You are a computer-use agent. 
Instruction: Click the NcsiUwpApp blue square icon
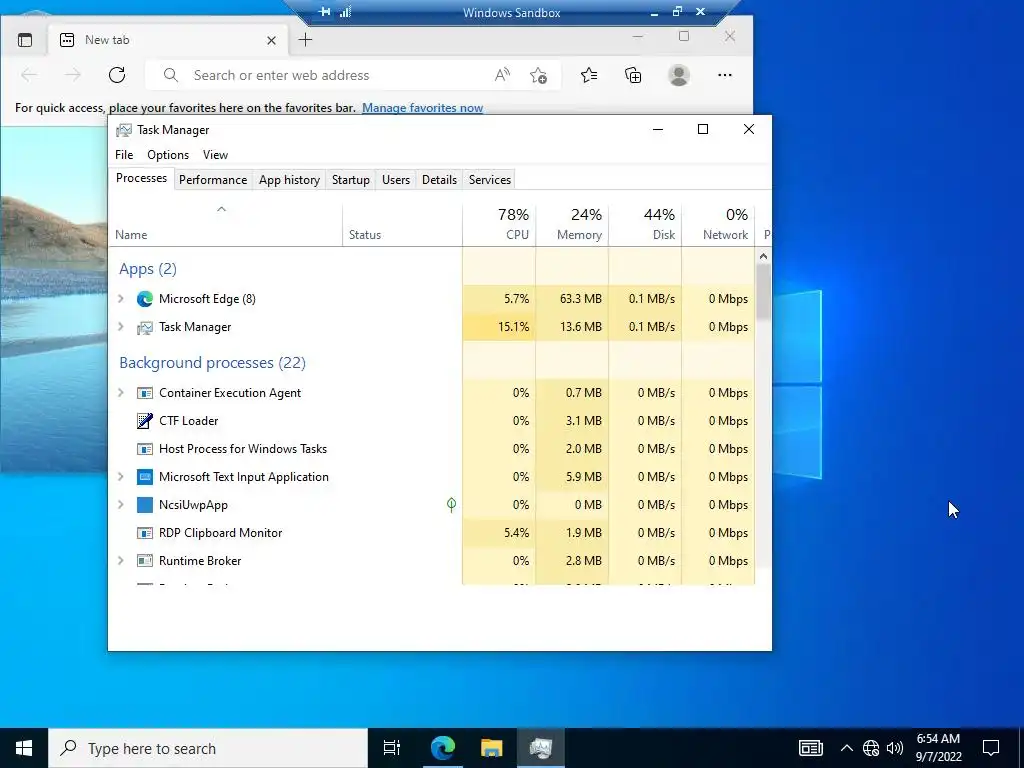tap(144, 505)
